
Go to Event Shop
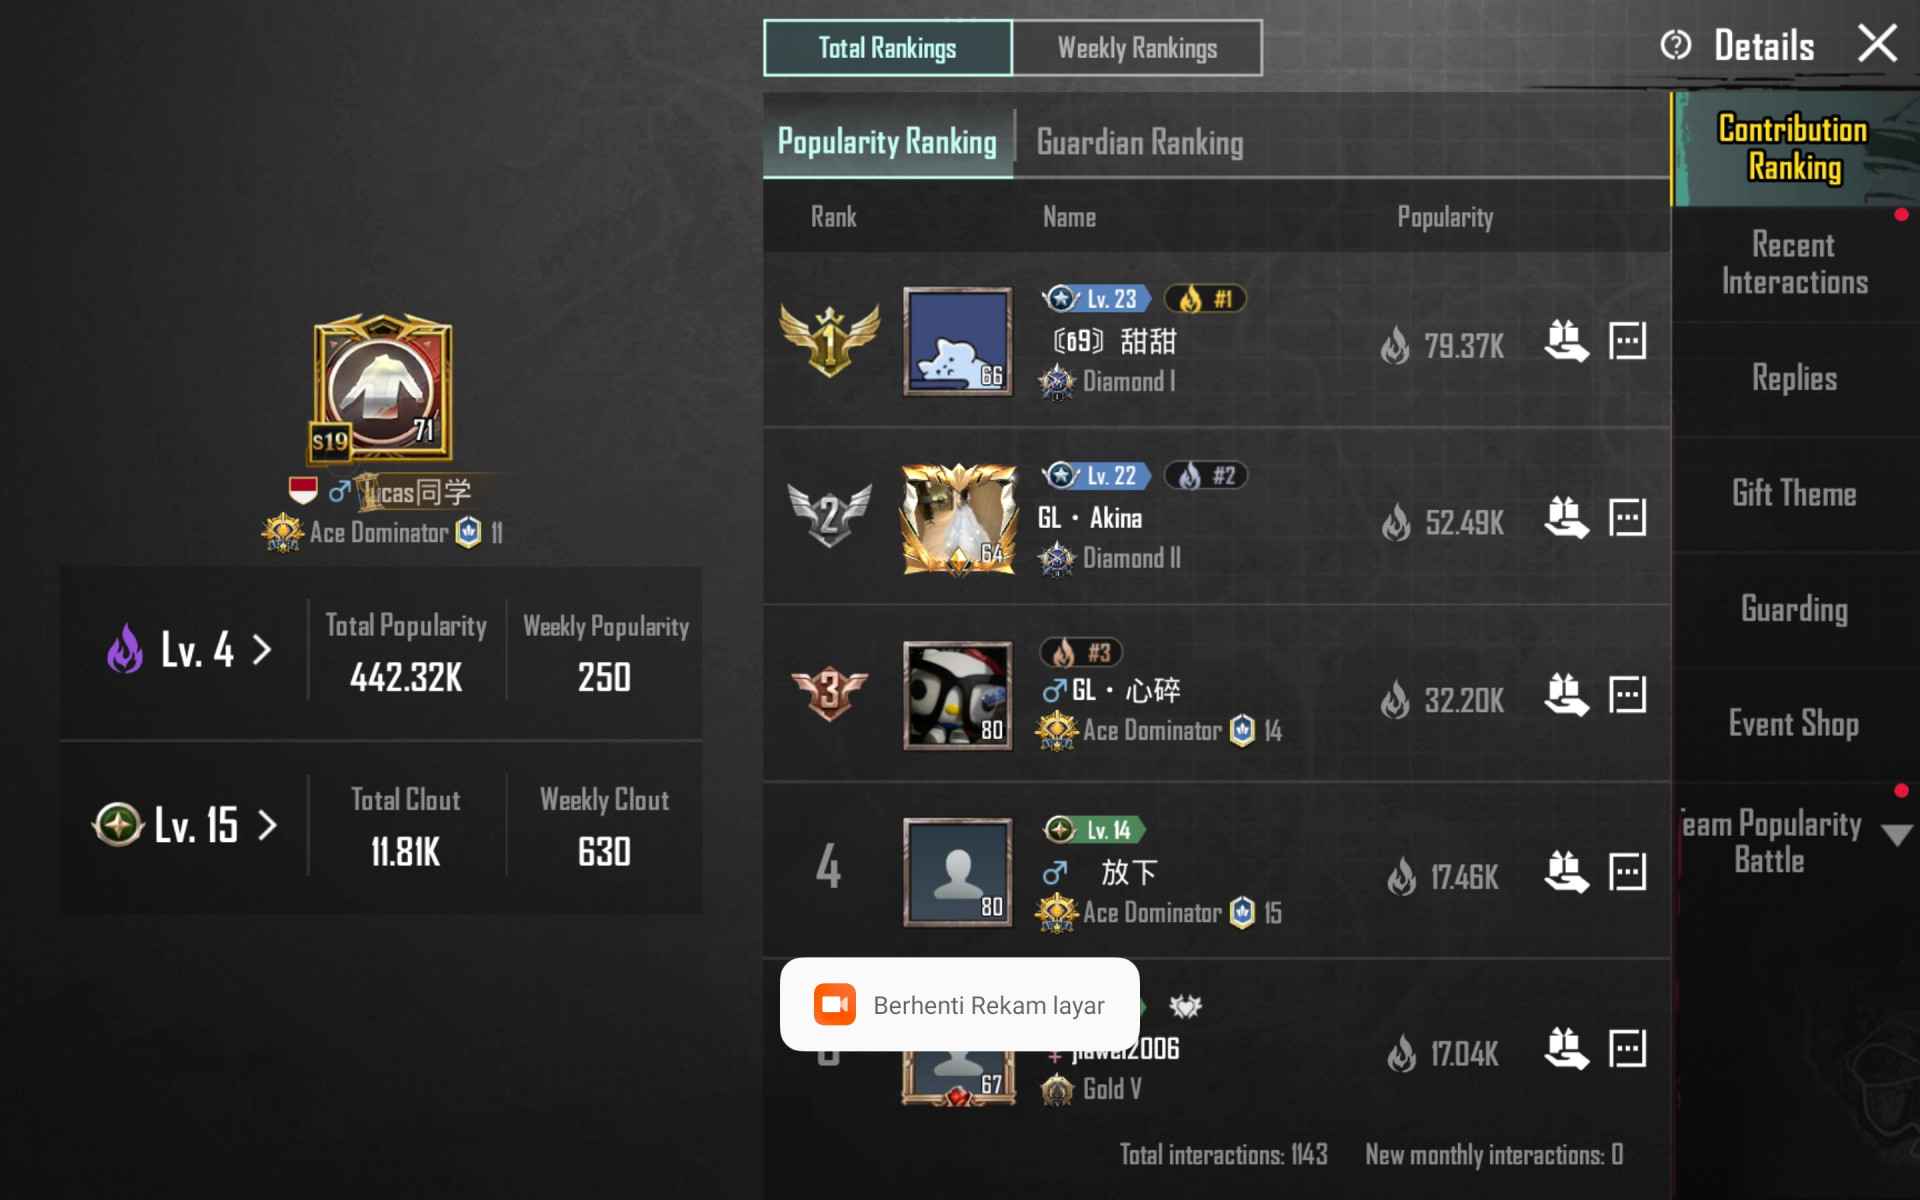pos(1794,723)
